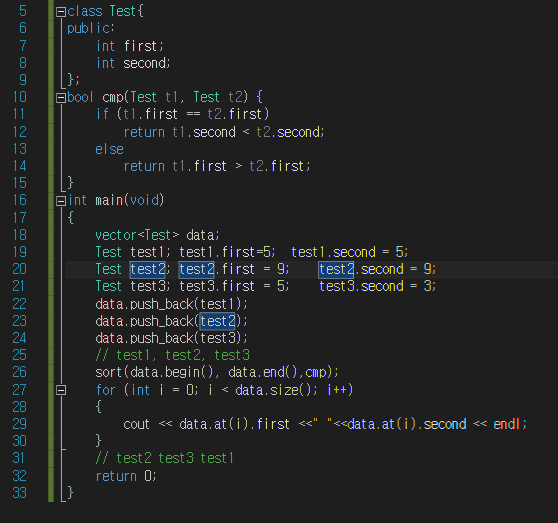Click 'data.push_back(test3);' line

(x=171, y=338)
